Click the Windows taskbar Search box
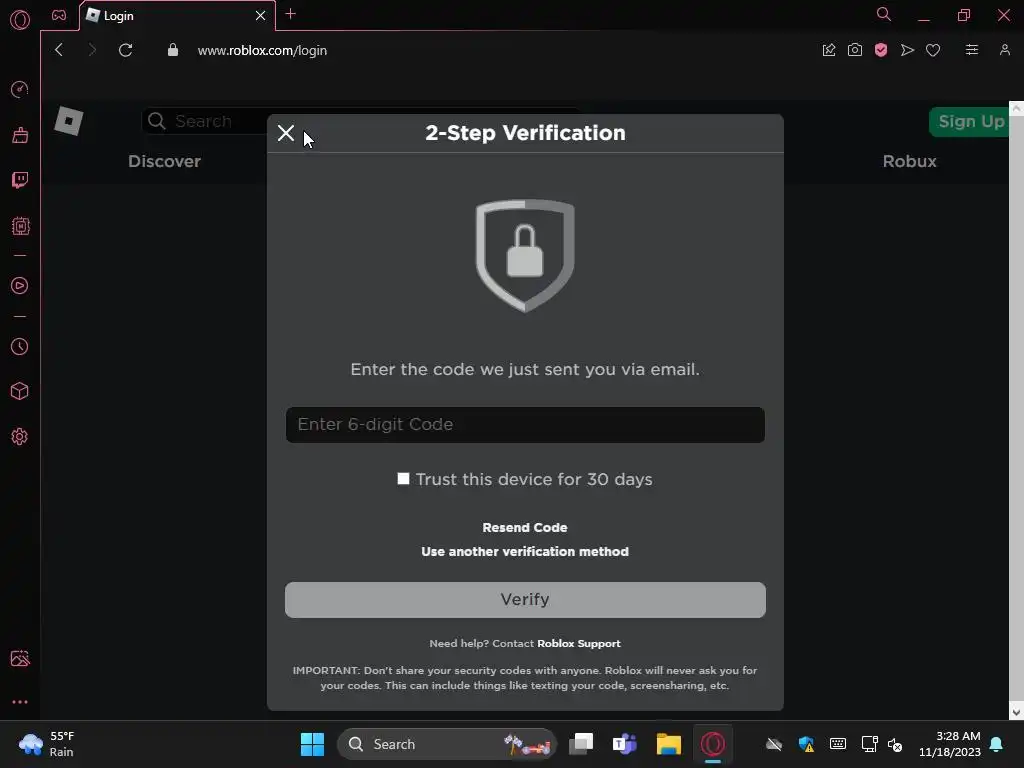Viewport: 1024px width, 768px height. tap(447, 744)
